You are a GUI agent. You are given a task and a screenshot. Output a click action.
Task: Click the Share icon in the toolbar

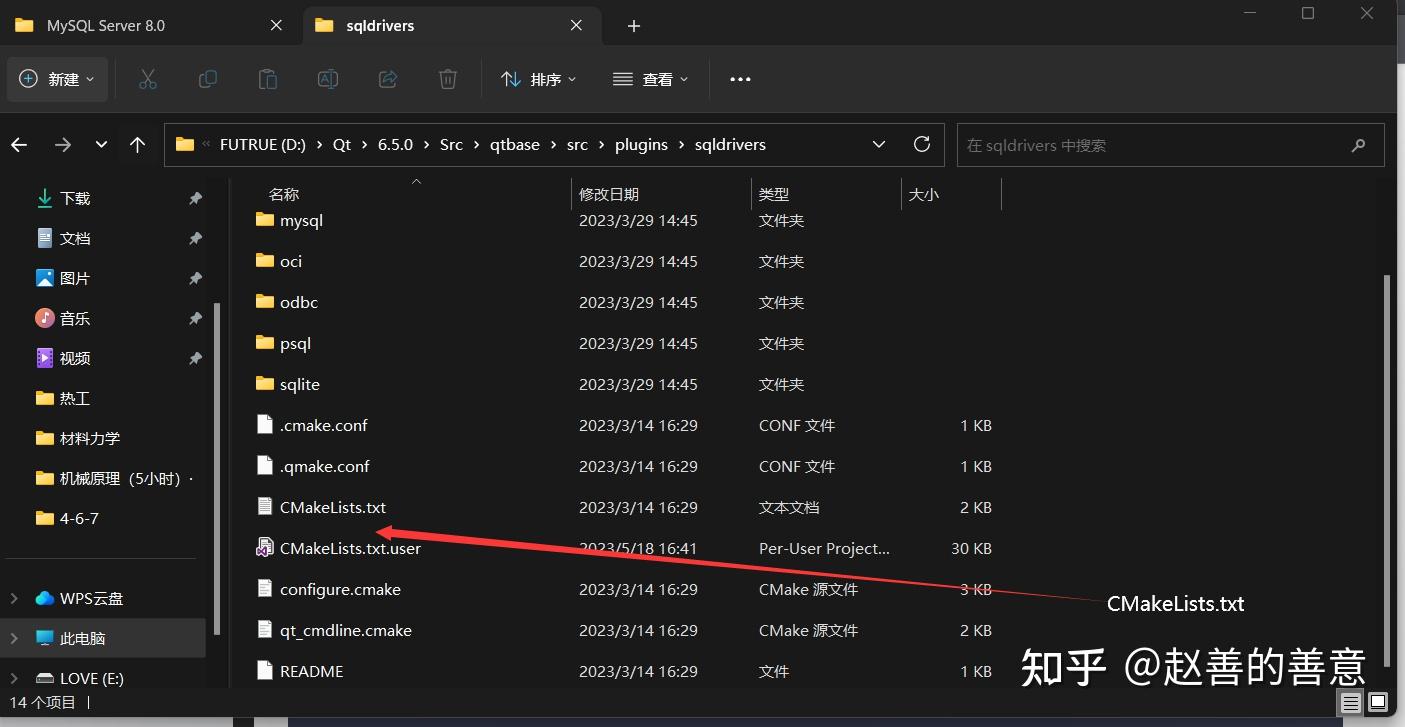(x=388, y=79)
